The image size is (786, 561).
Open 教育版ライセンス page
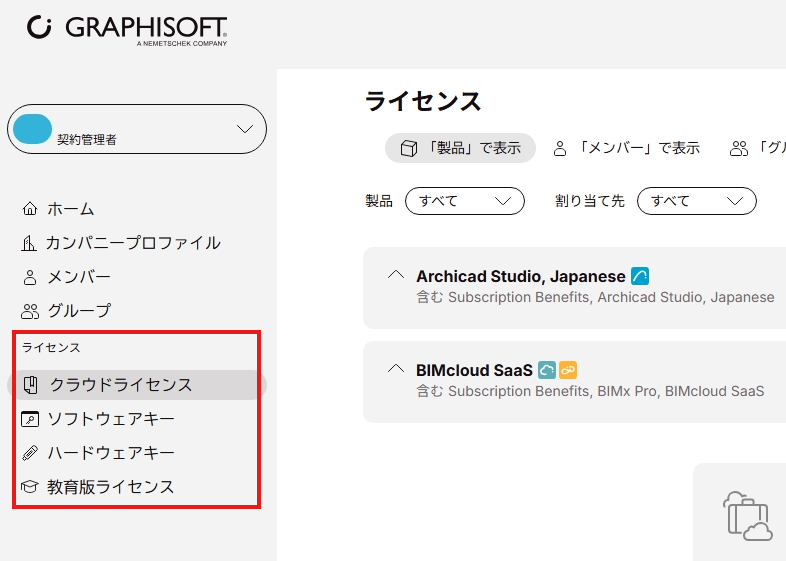[111, 487]
